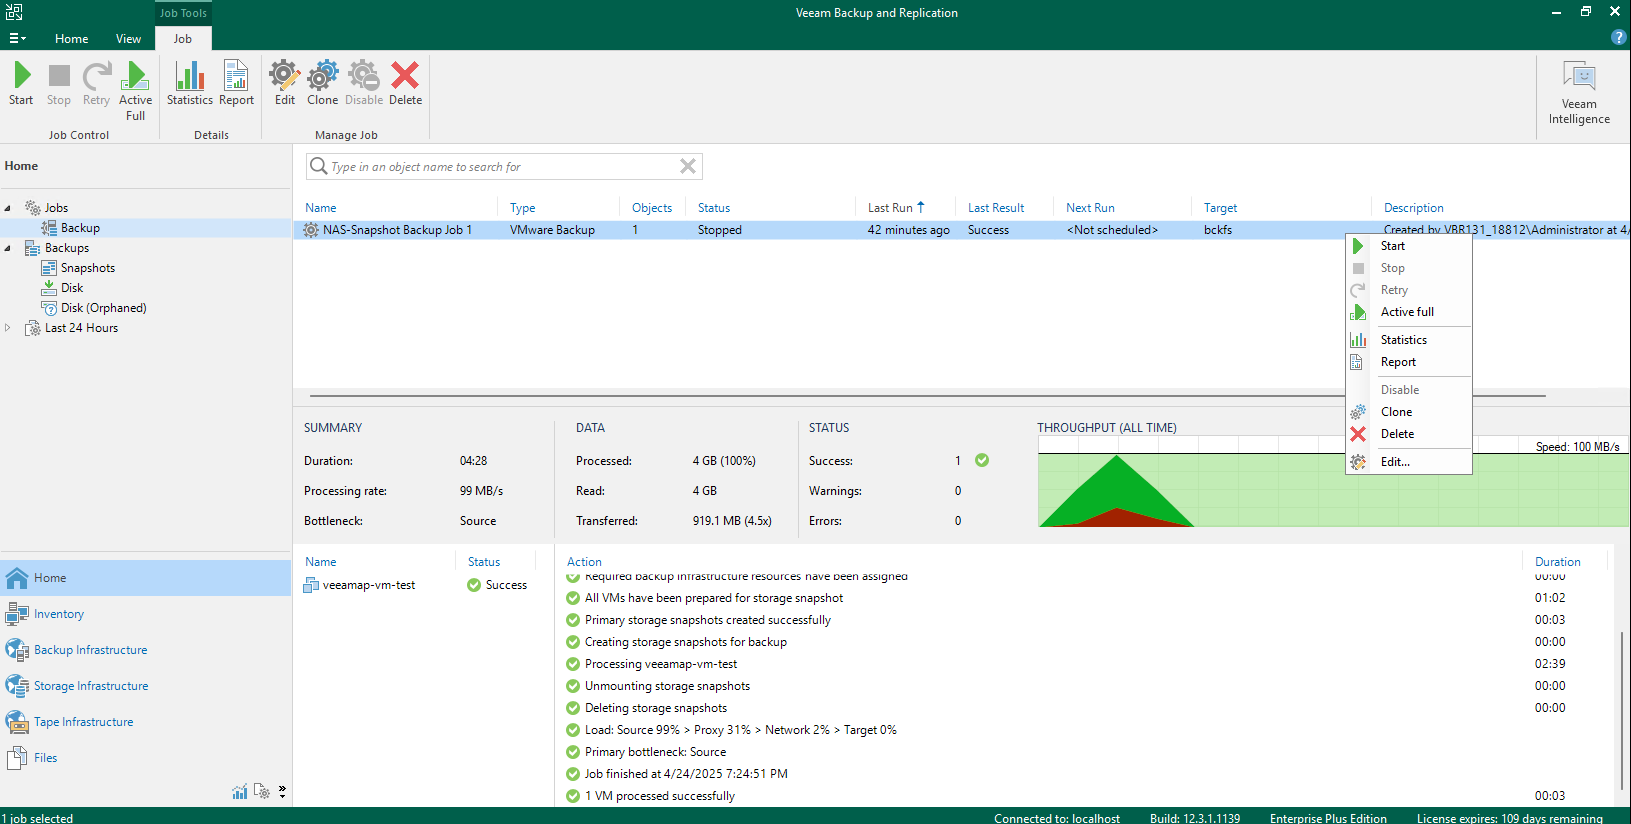Open Home navigation view
The image size is (1631, 824).
146,578
